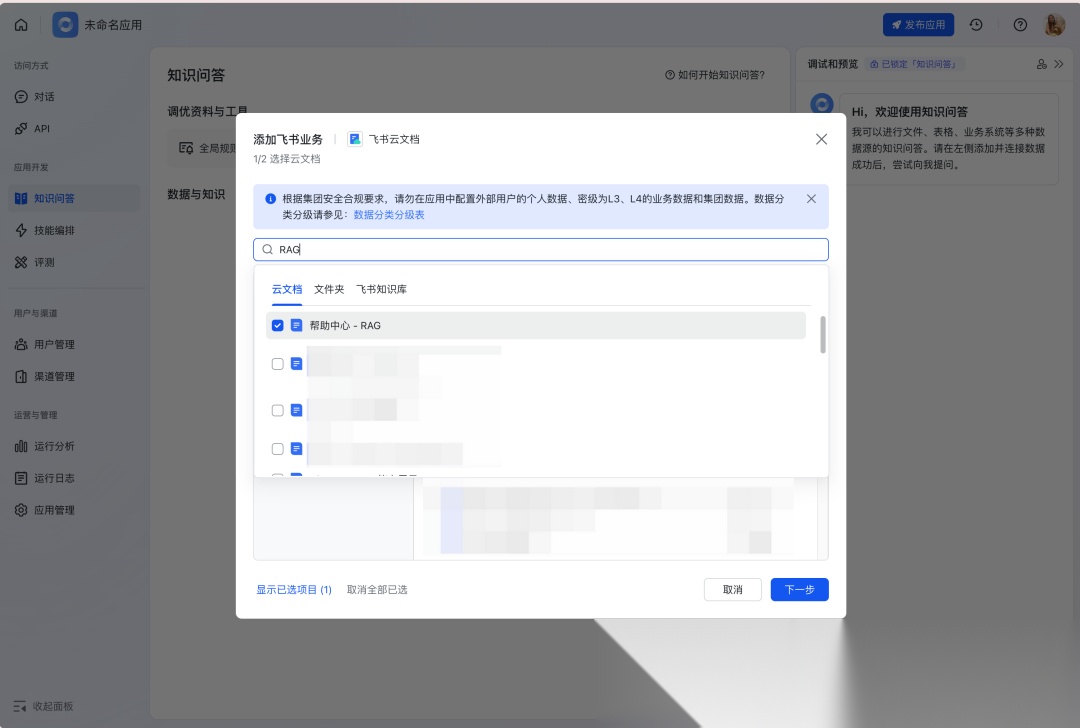Image resolution: width=1080 pixels, height=728 pixels.
Task: Close the 添加飞书业务 dialog
Action: point(821,139)
